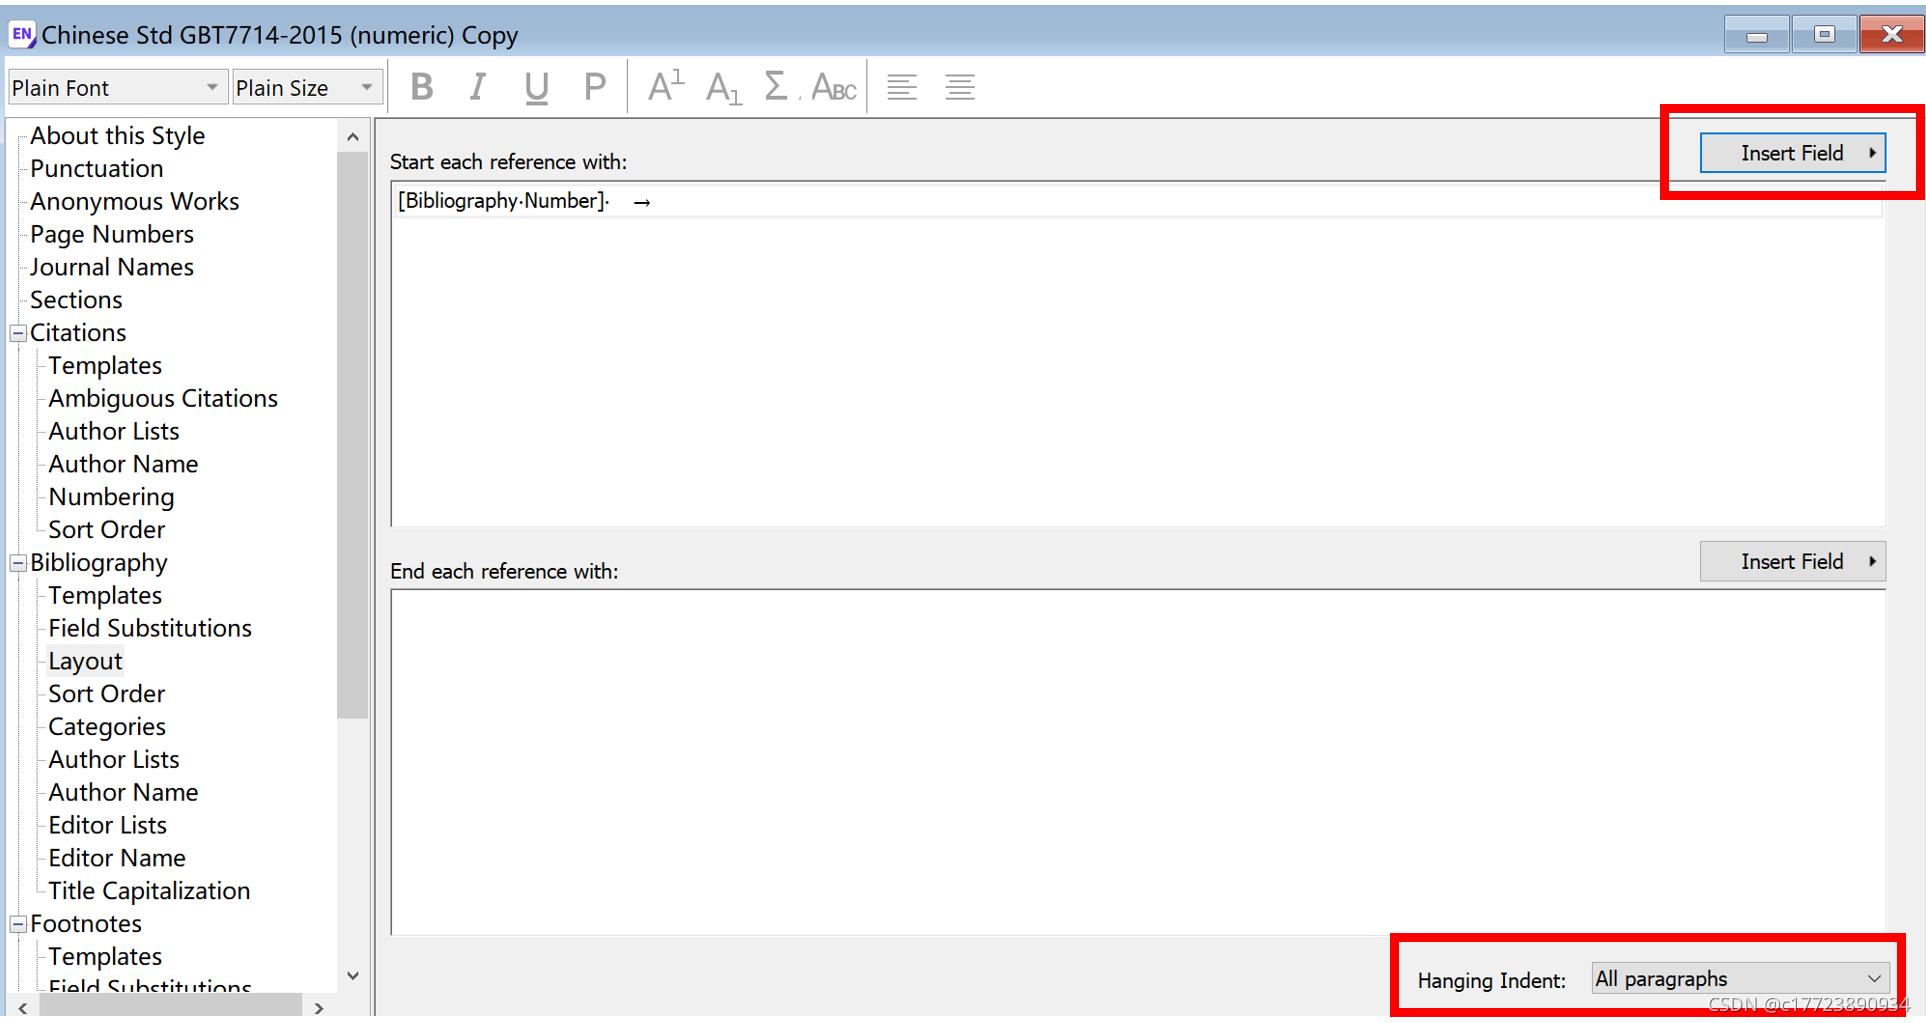Click tree scrollbar down arrow
The width and height of the screenshot is (1926, 1023).
click(x=353, y=976)
